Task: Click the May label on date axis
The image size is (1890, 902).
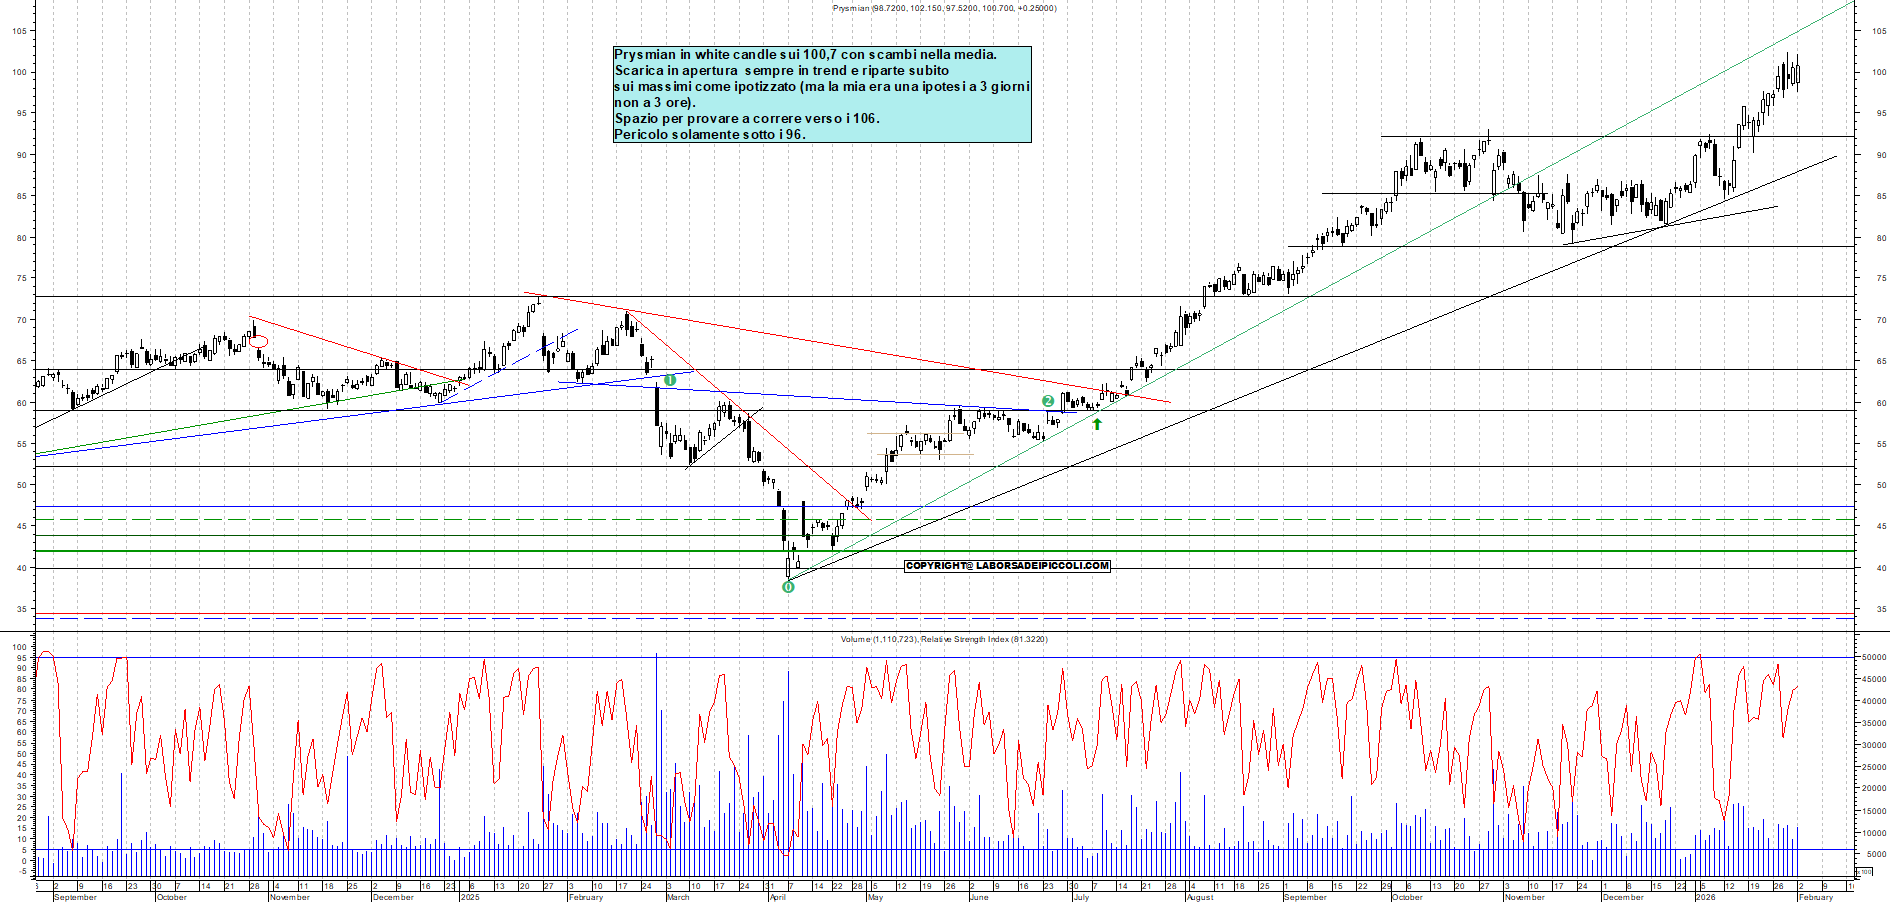Action: (875, 897)
